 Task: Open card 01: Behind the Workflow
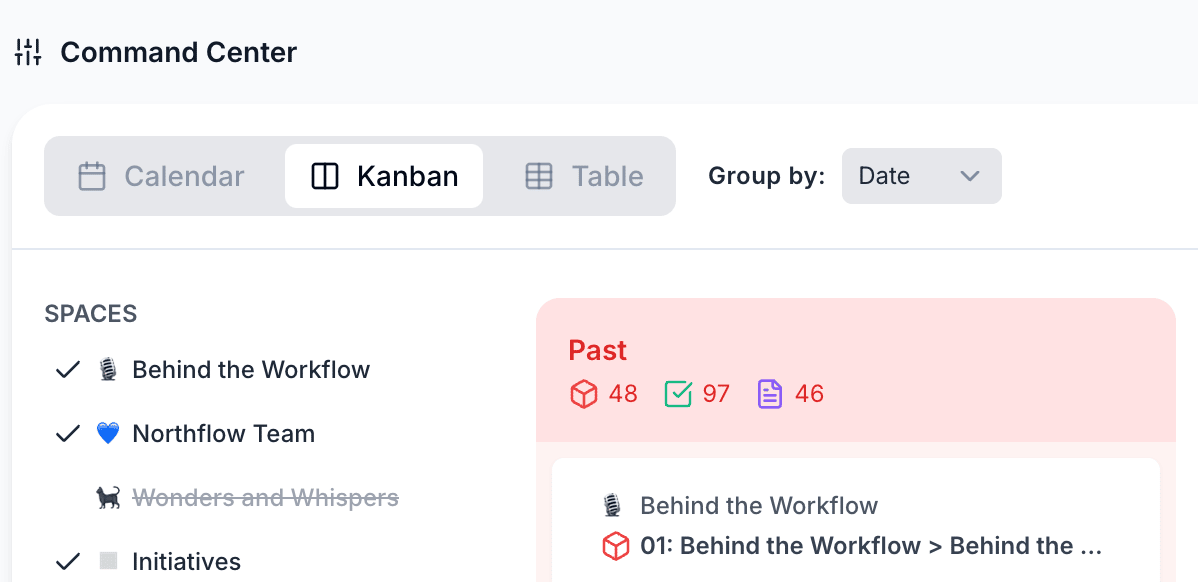[x=872, y=546]
